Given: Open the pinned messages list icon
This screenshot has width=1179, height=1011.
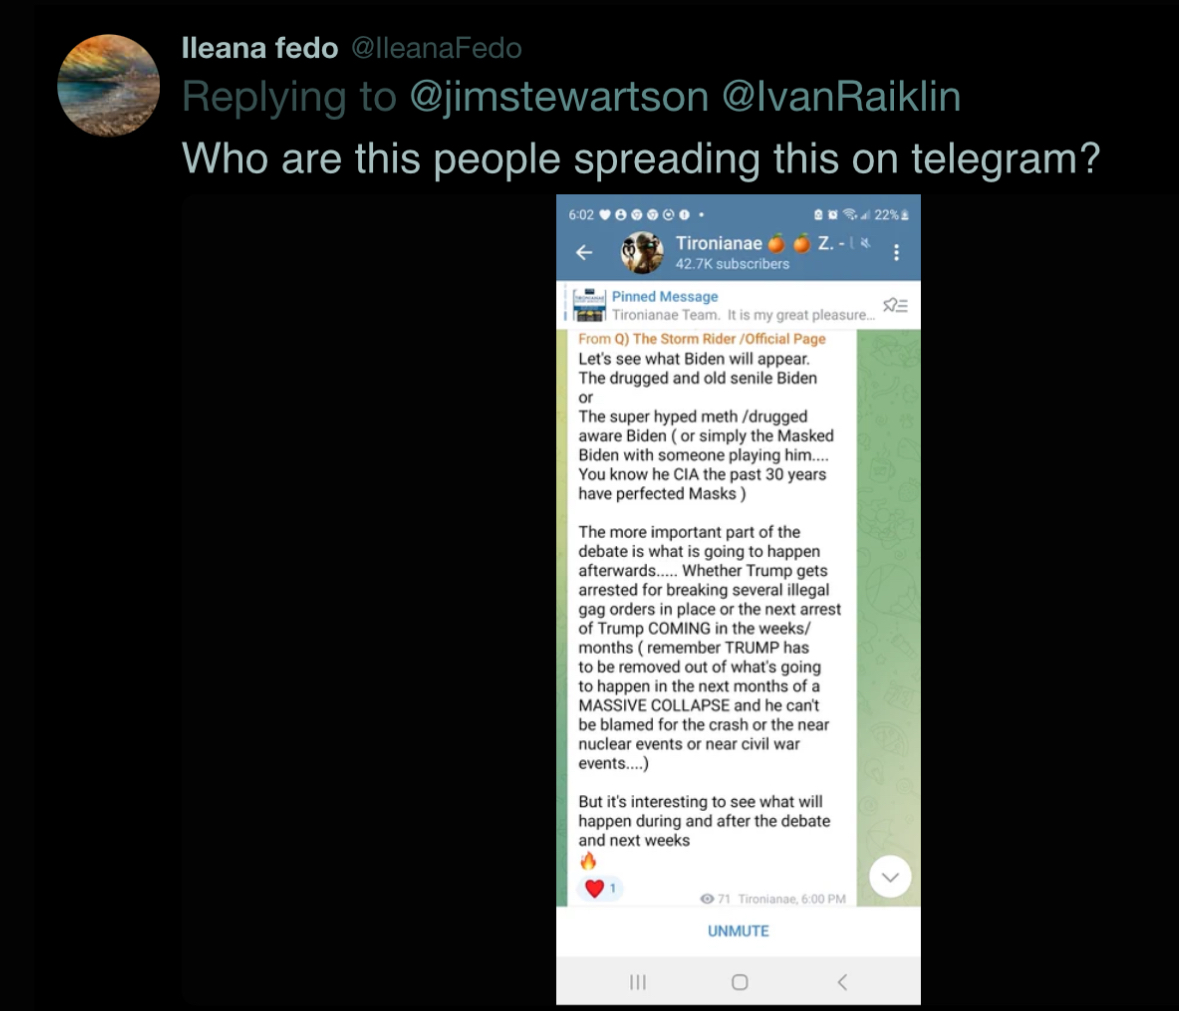Looking at the screenshot, I should pyautogui.click(x=895, y=305).
